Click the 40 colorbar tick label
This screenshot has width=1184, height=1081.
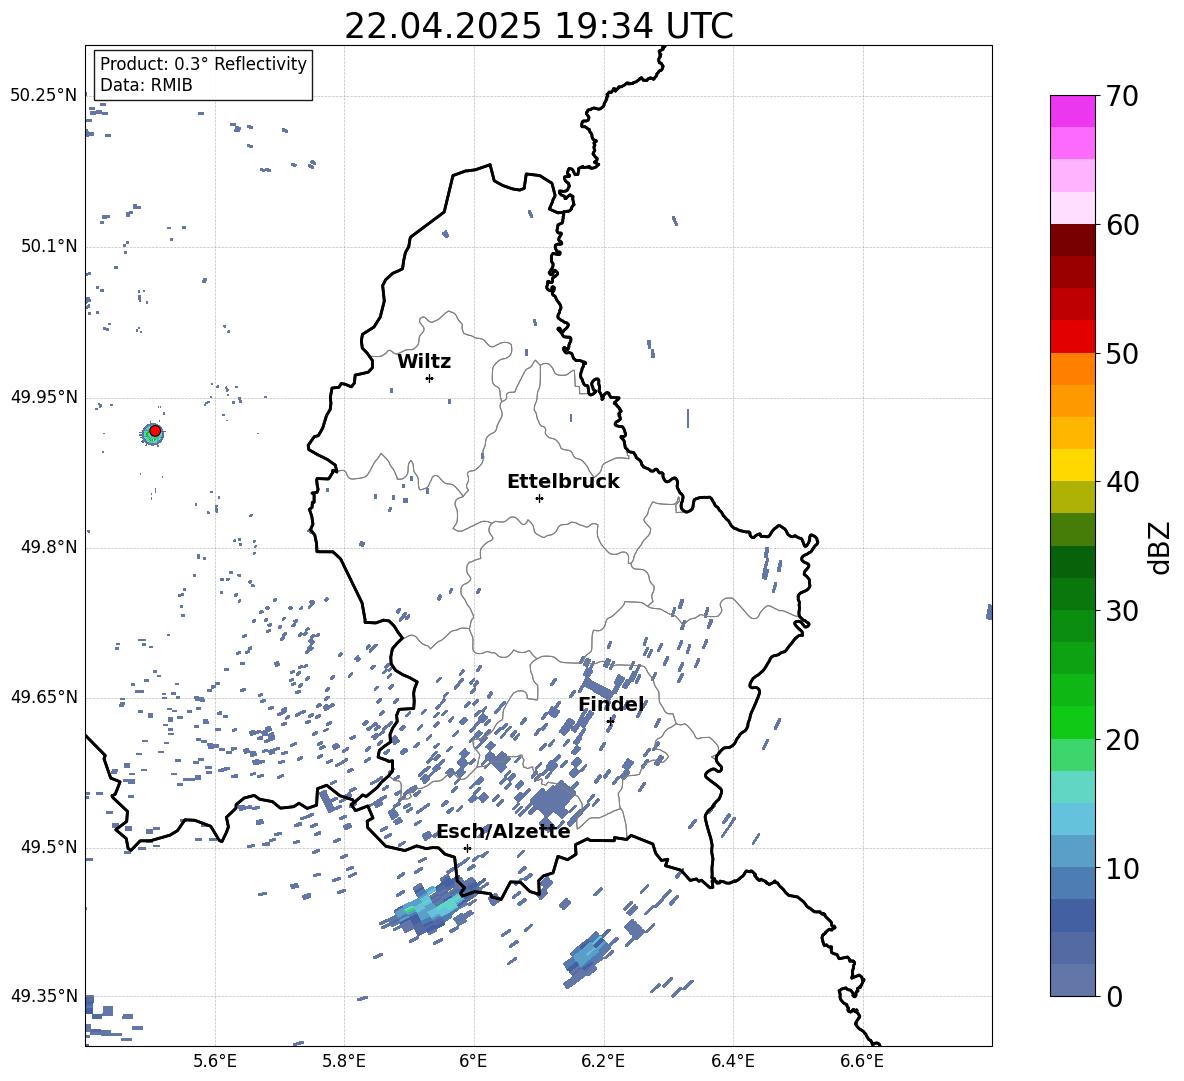tap(1122, 482)
